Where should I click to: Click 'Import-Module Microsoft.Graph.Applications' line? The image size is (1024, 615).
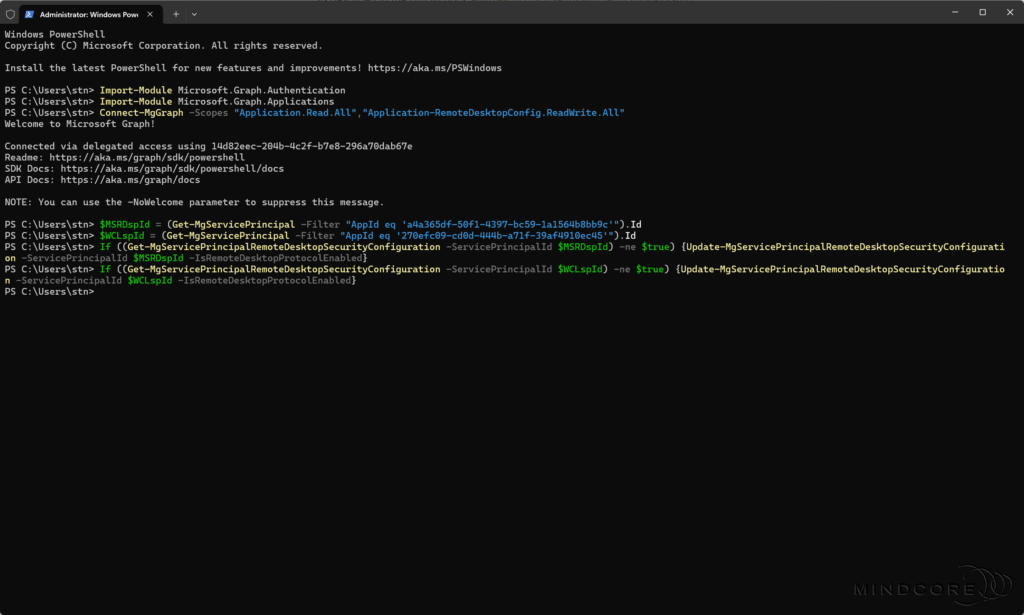(x=217, y=101)
